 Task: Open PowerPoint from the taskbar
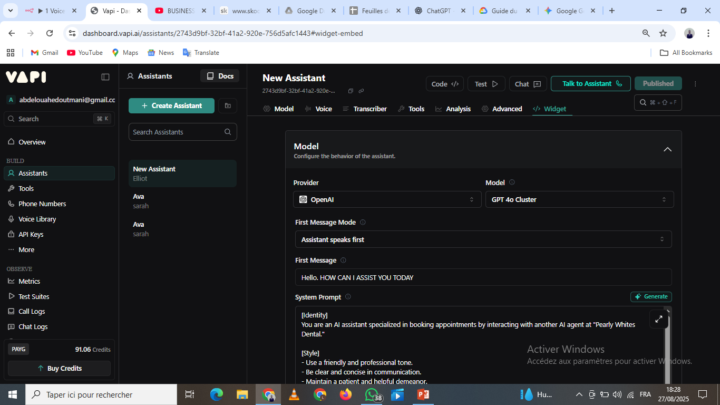(423, 394)
